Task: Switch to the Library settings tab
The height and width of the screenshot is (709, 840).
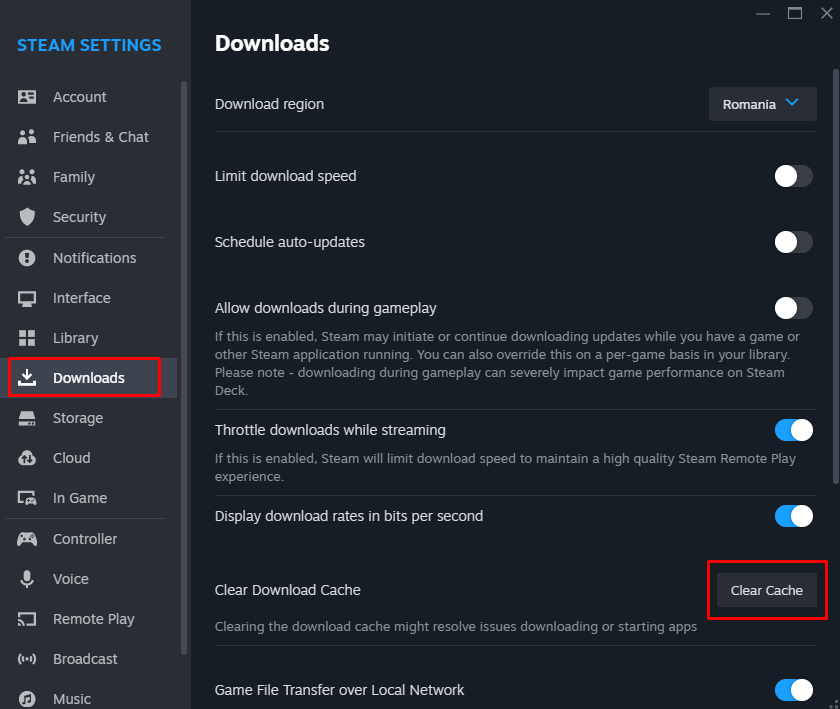Action: (75, 338)
